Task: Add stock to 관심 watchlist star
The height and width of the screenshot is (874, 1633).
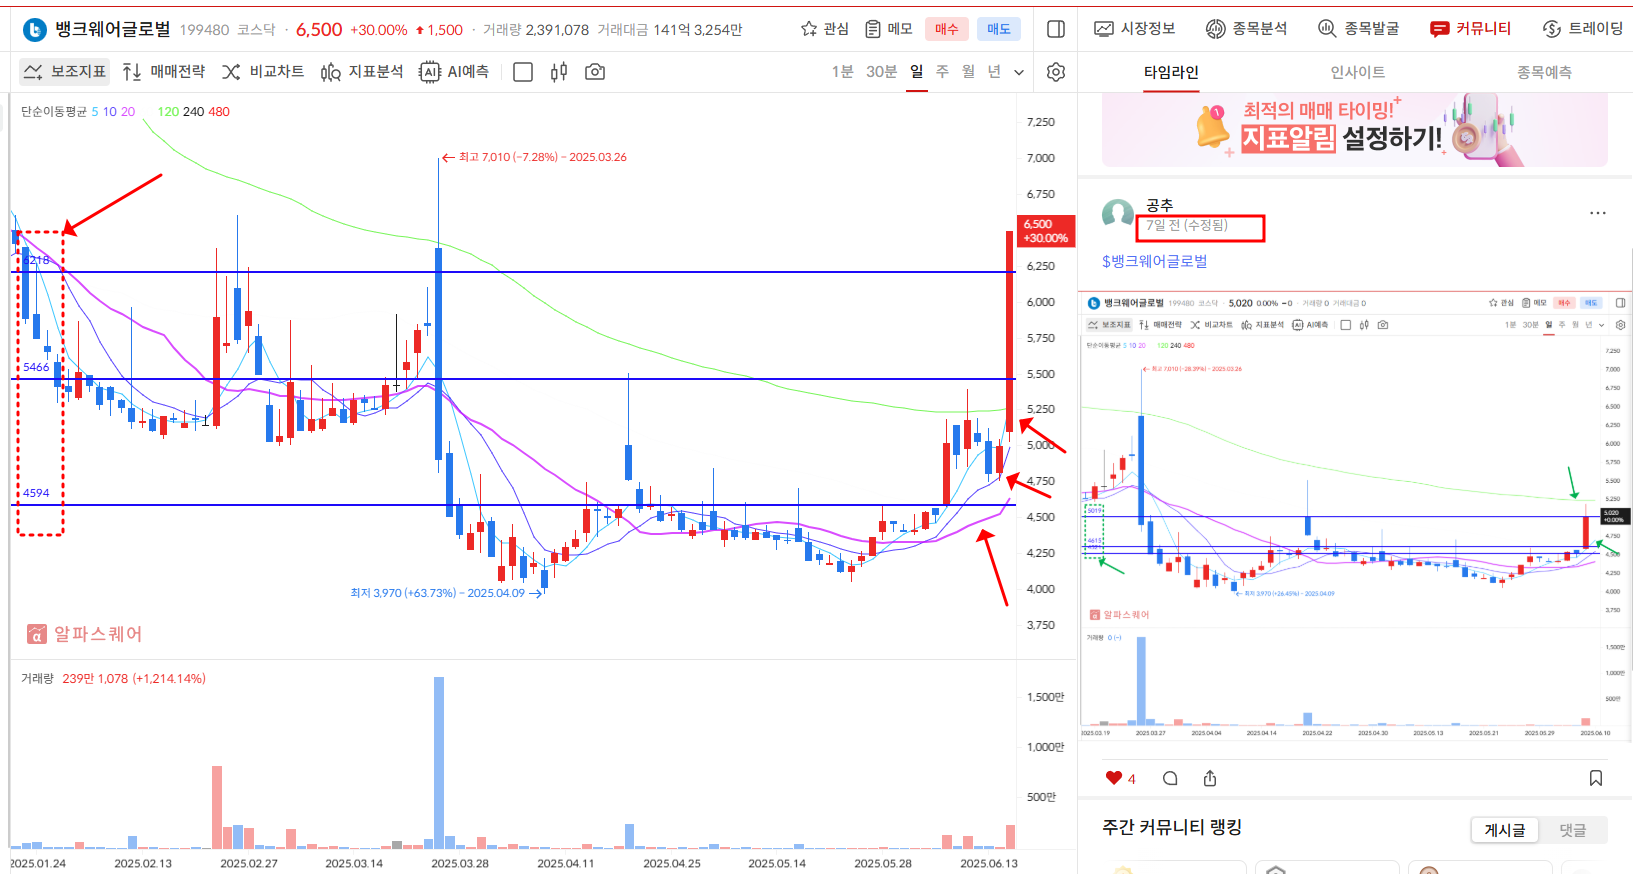Action: (x=824, y=29)
